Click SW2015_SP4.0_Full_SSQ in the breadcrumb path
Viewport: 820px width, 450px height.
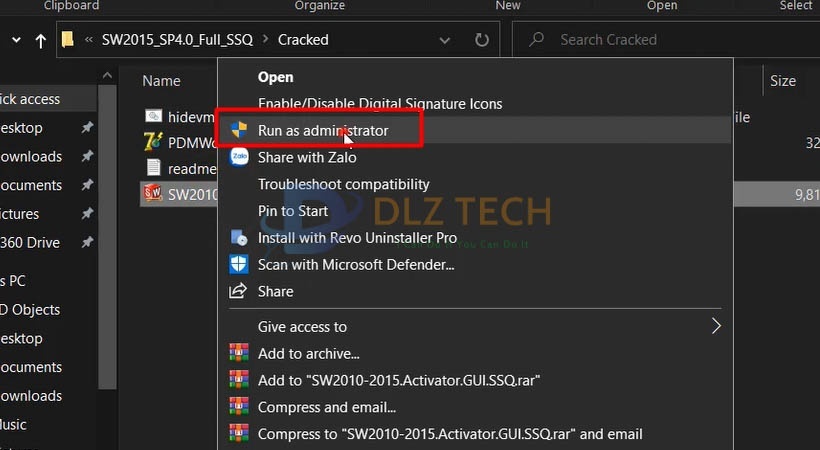tap(177, 40)
